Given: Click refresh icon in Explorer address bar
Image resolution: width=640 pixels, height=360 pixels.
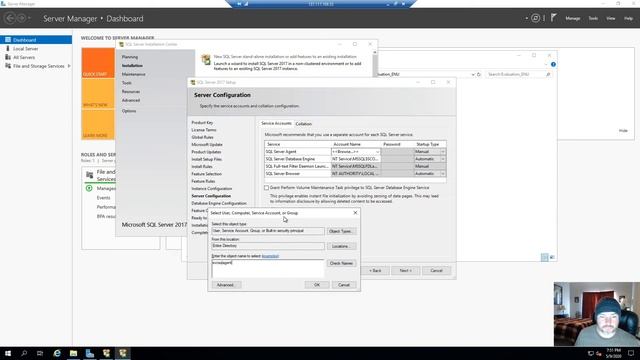Looking at the screenshot, I should 479,74.
